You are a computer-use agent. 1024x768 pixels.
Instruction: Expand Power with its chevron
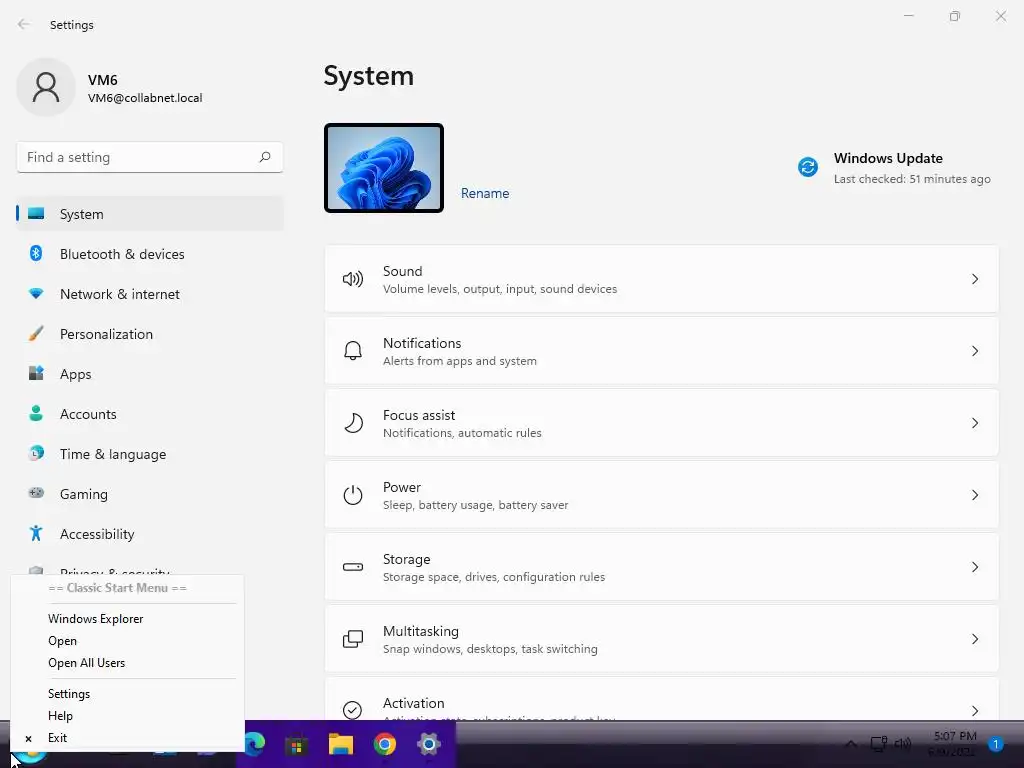[974, 495]
